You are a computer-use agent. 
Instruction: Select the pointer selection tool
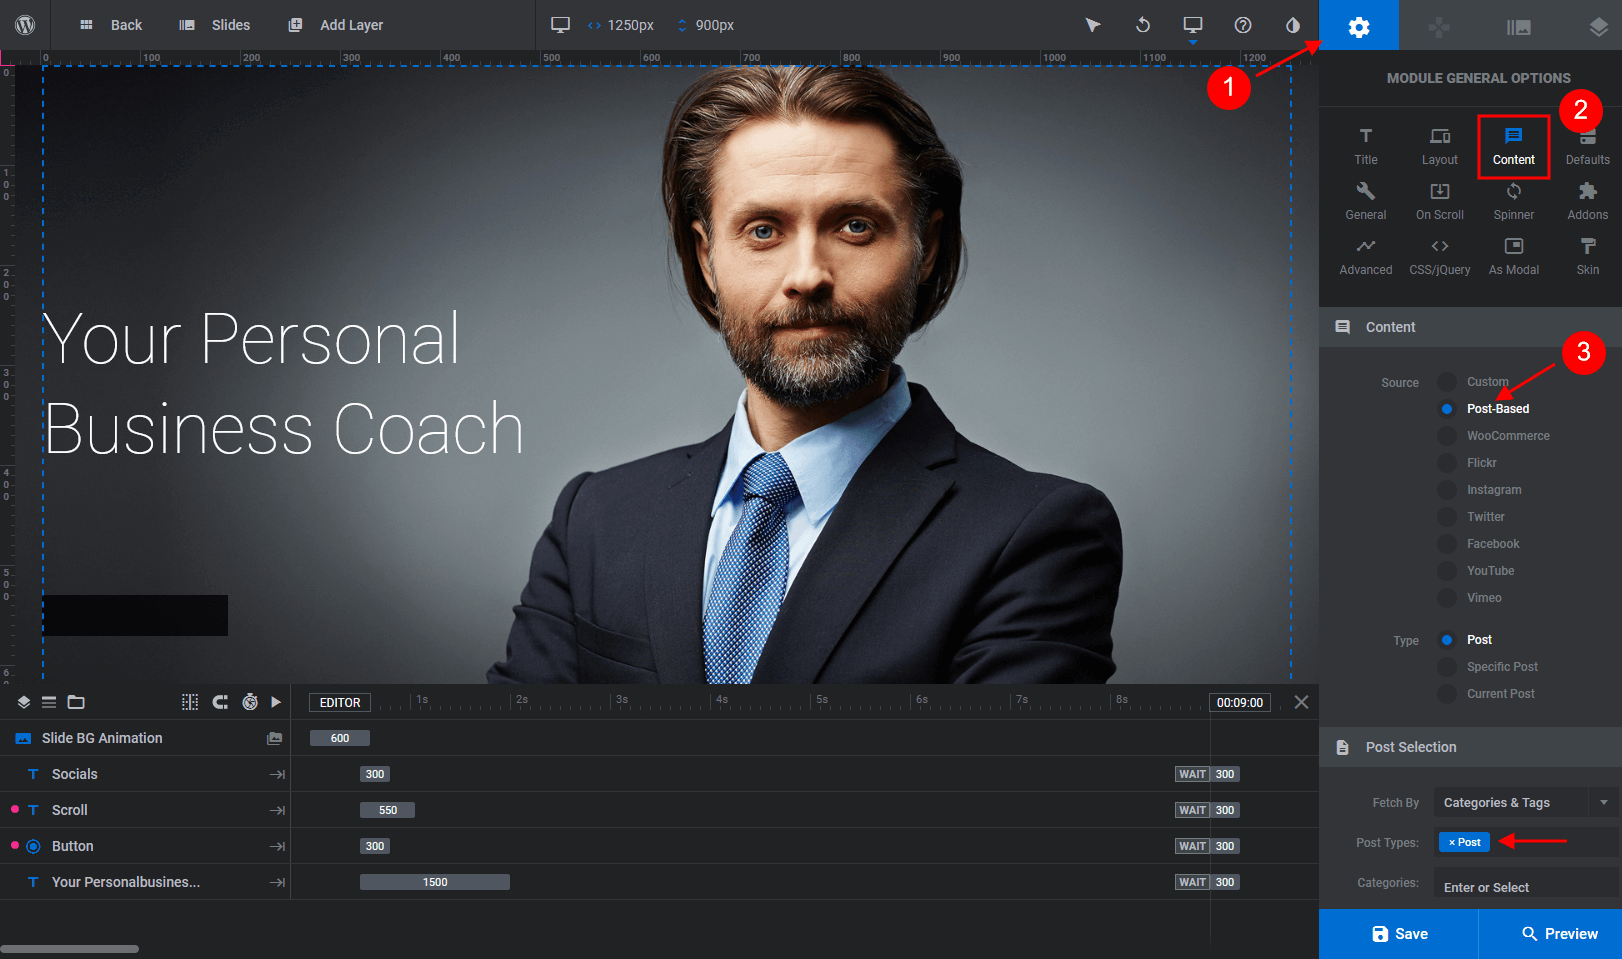click(x=1093, y=25)
